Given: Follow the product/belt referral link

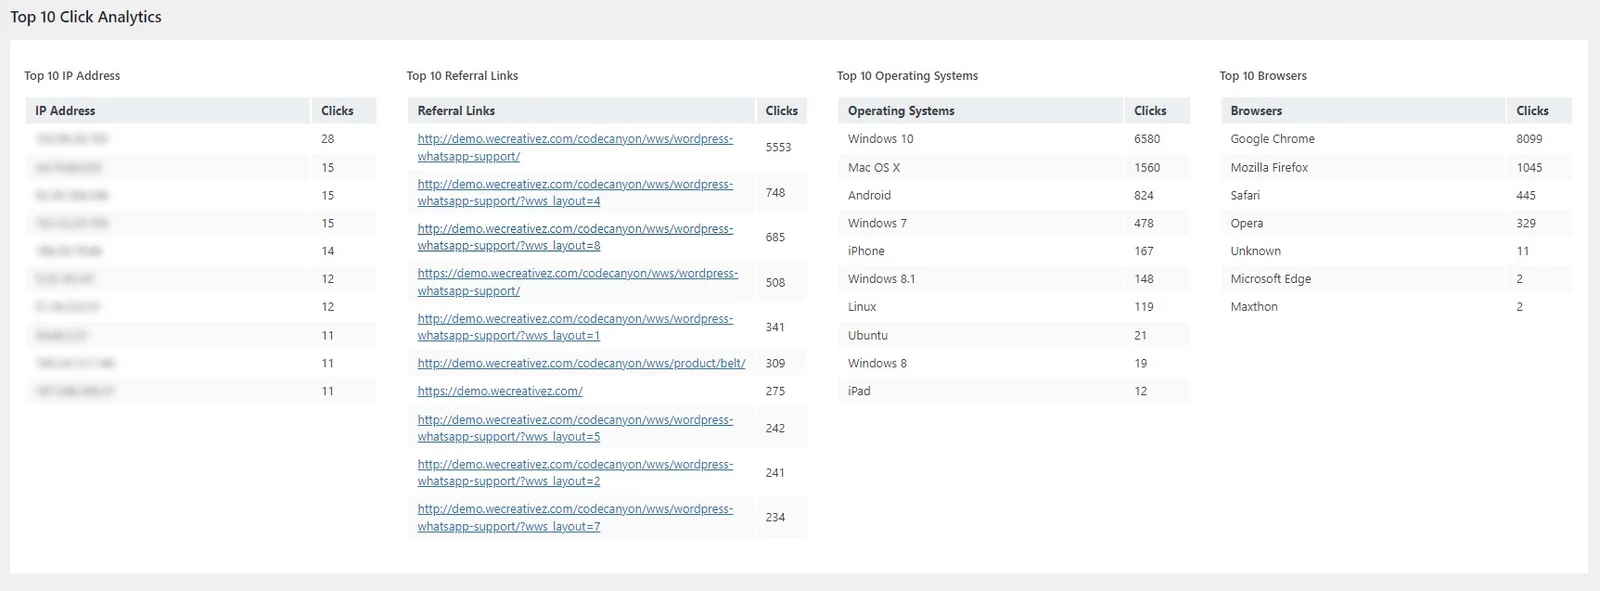Looking at the screenshot, I should click(581, 364).
